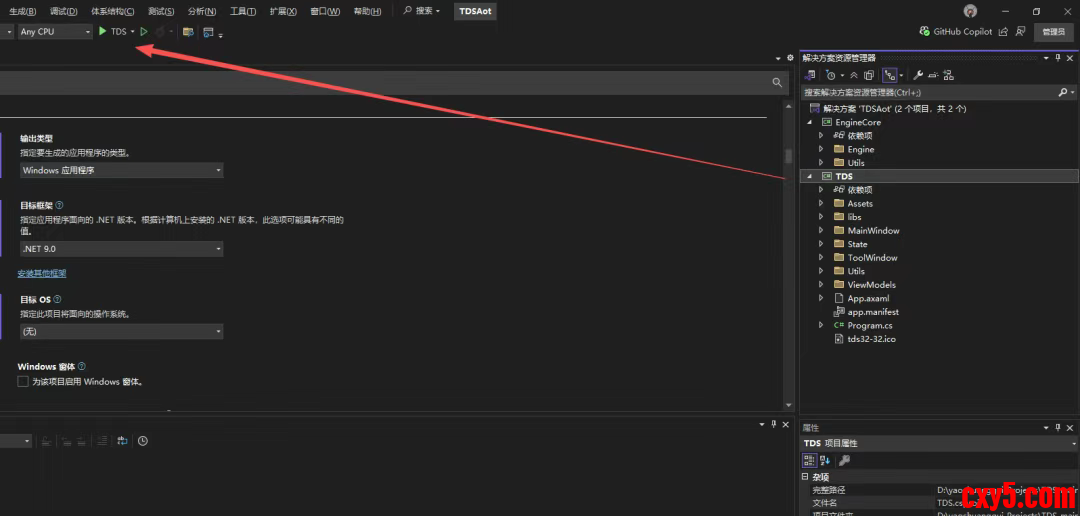Open the pending changes filter clock icon
The image size is (1080, 516).
coord(830,75)
